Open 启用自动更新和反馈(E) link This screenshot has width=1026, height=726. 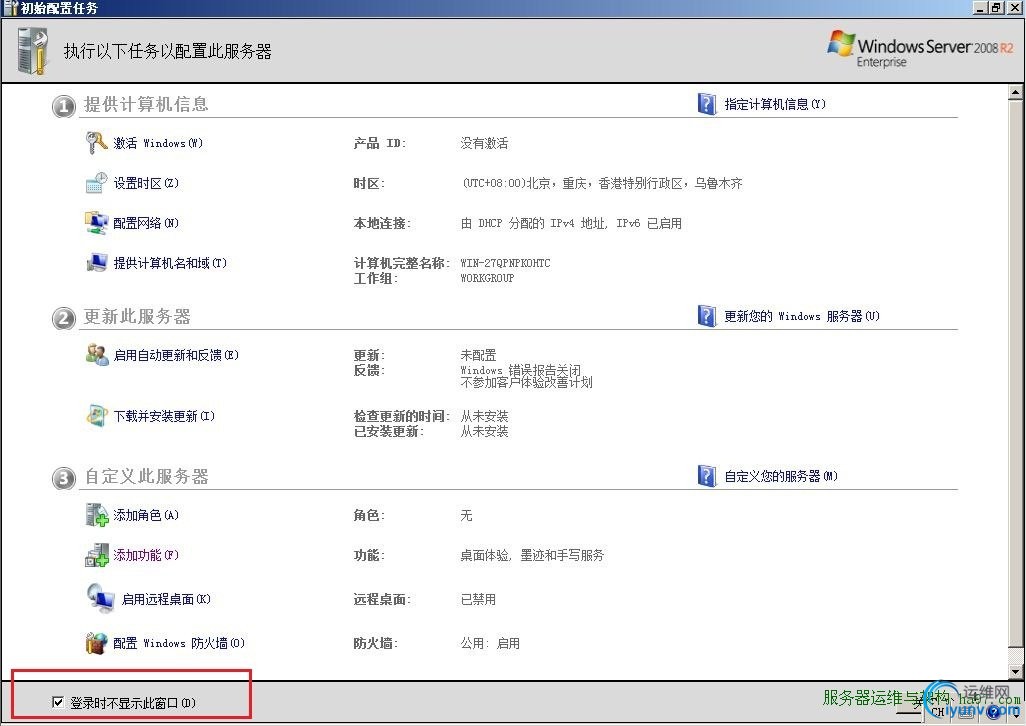(x=176, y=355)
